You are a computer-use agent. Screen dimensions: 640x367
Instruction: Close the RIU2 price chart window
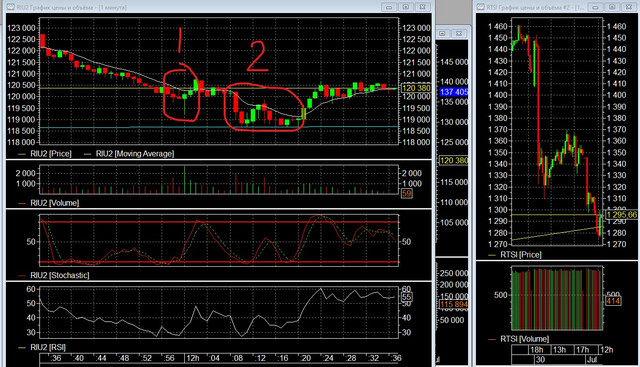point(422,7)
